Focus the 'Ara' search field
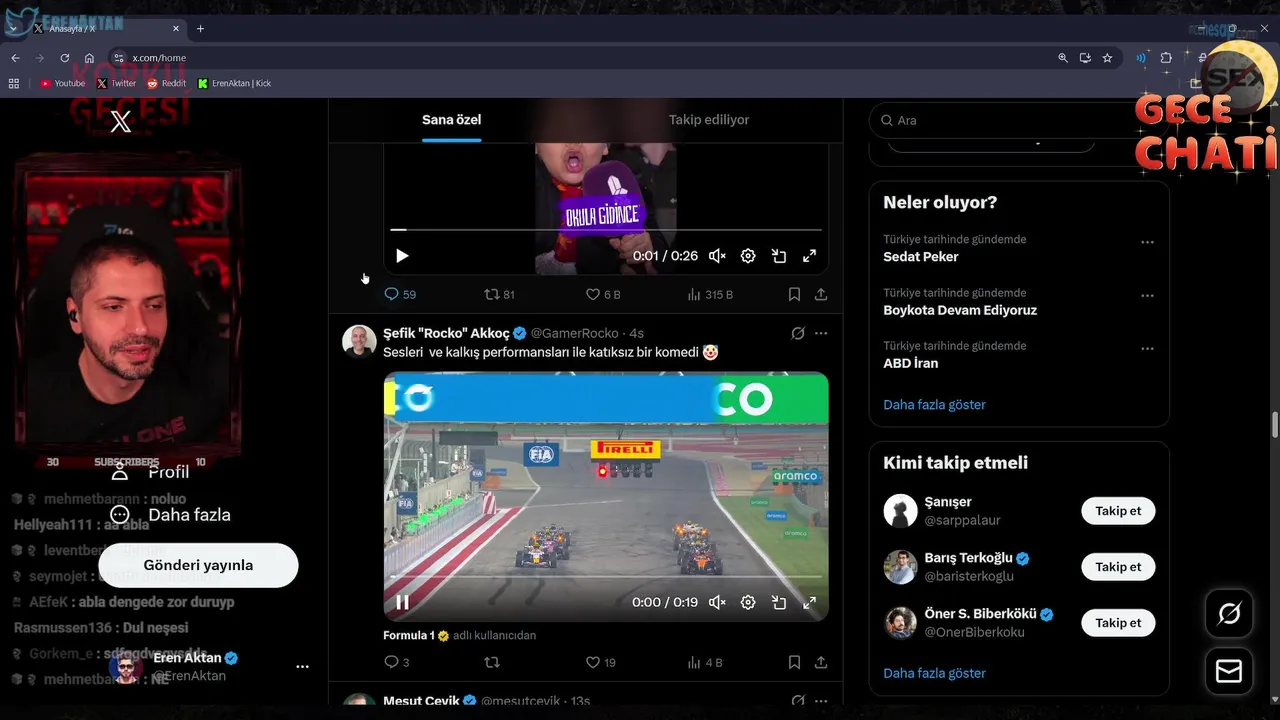The height and width of the screenshot is (720, 1280). click(1019, 120)
